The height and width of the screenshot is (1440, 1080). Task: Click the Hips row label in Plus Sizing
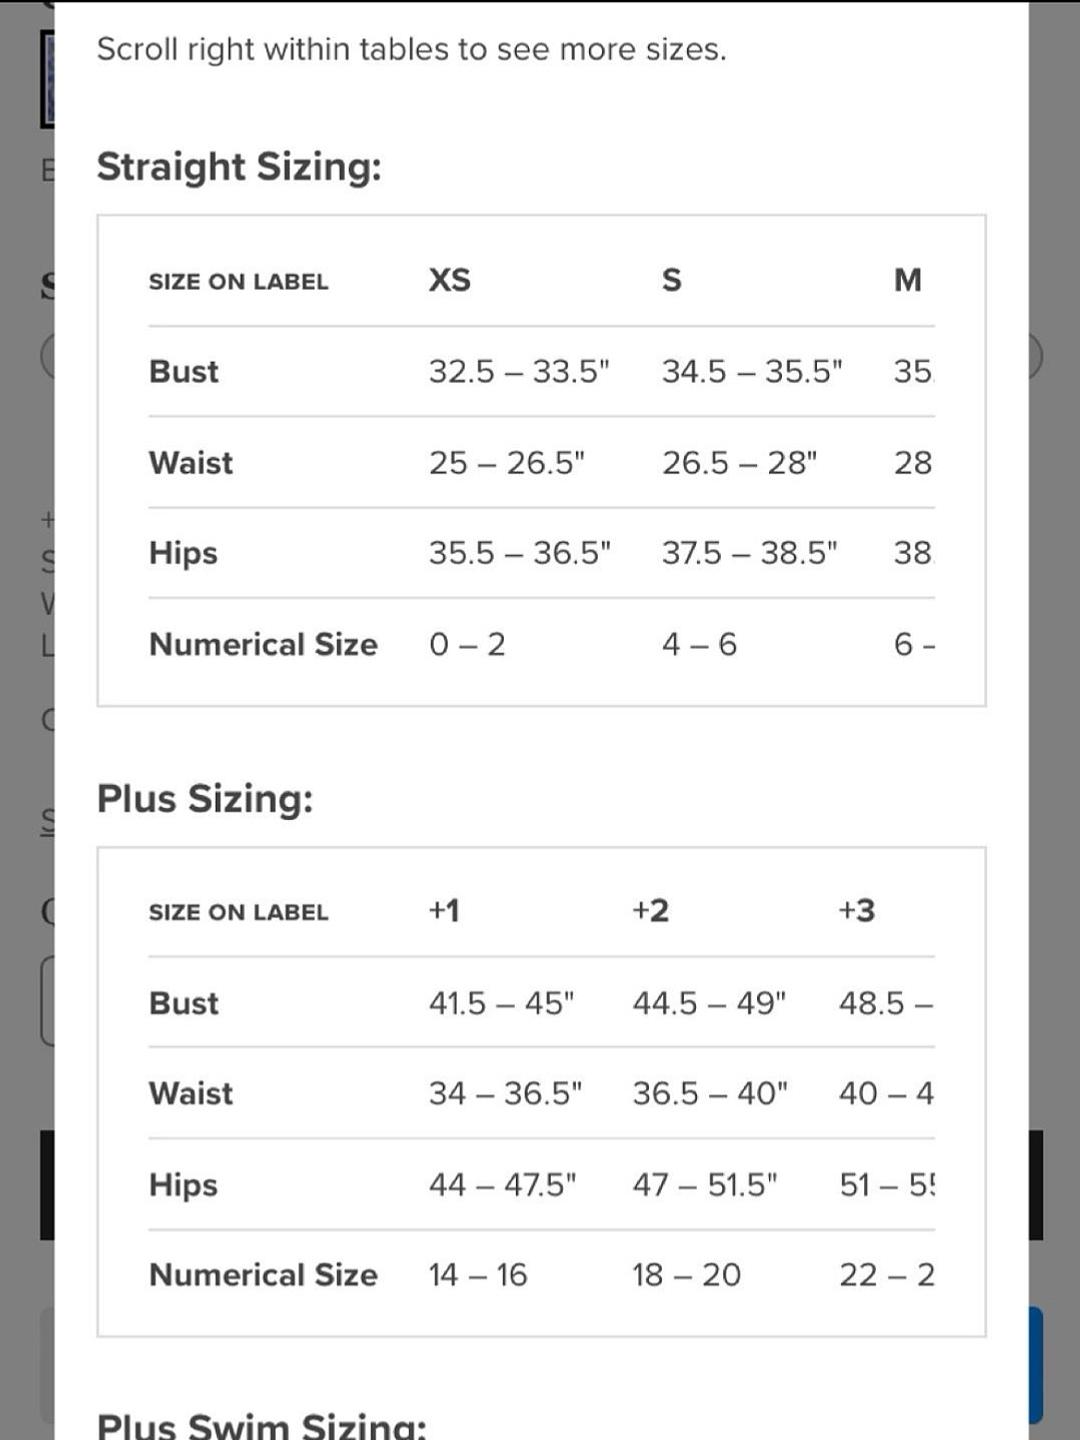pyautogui.click(x=183, y=1185)
